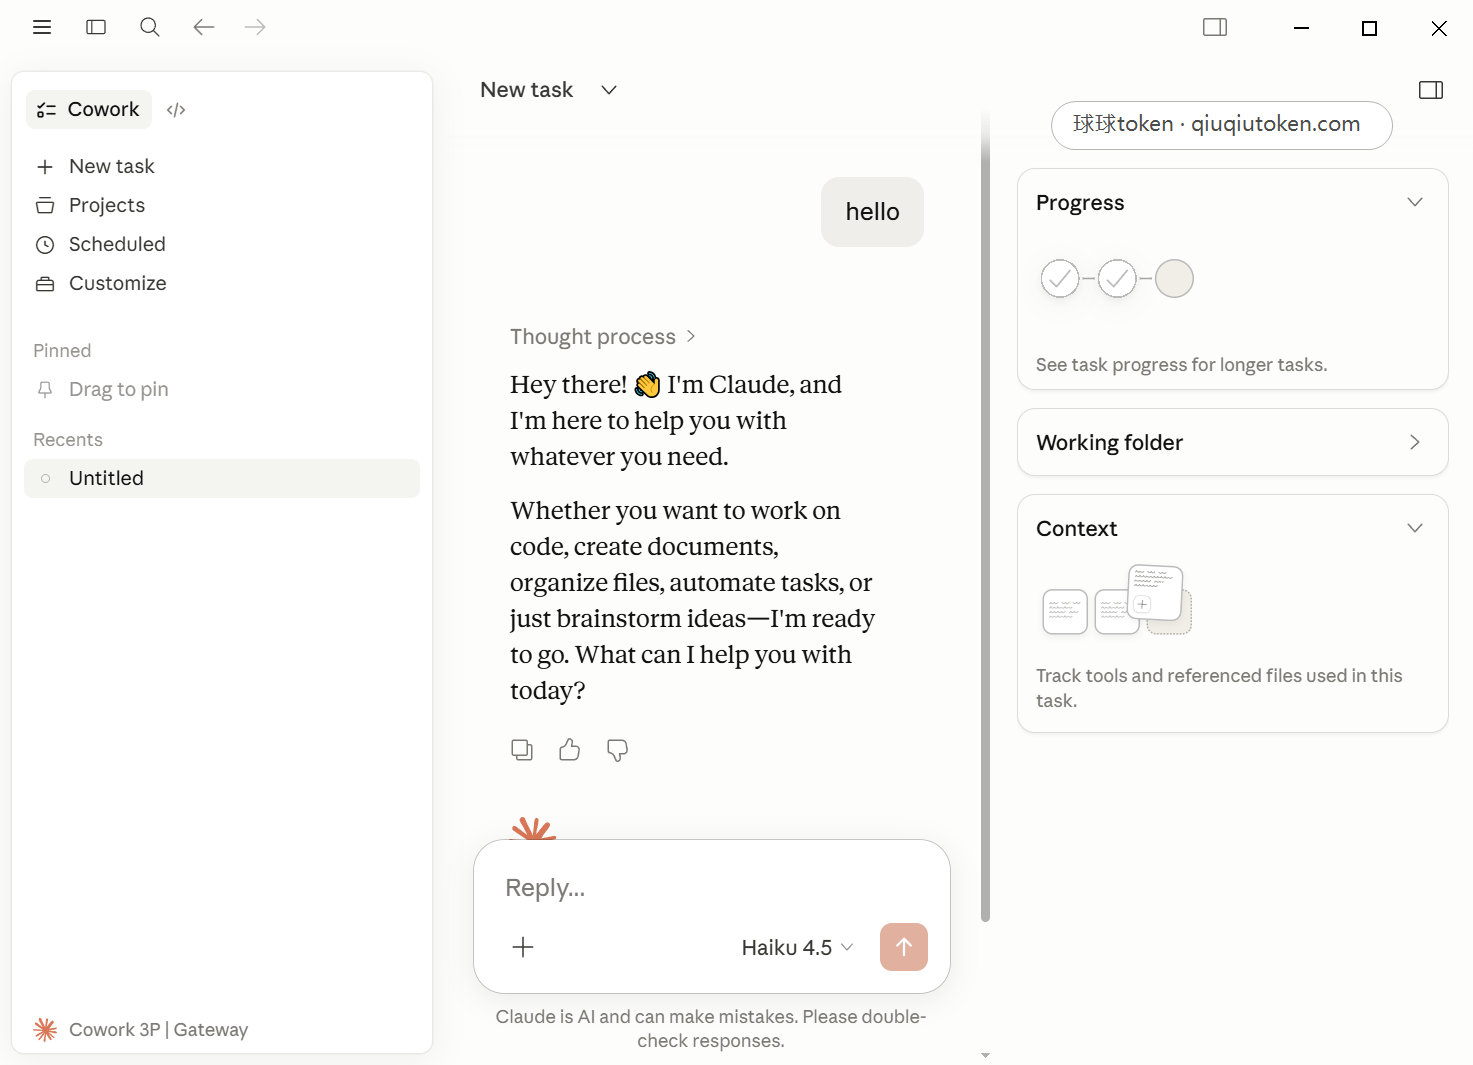Expand the Working folder section
Screen dimensions: 1473x1065
click(x=1233, y=442)
